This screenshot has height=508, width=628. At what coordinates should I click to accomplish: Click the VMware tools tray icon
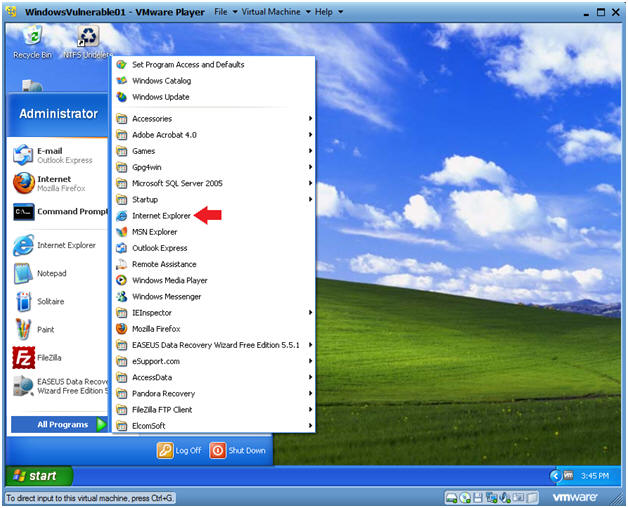point(568,476)
